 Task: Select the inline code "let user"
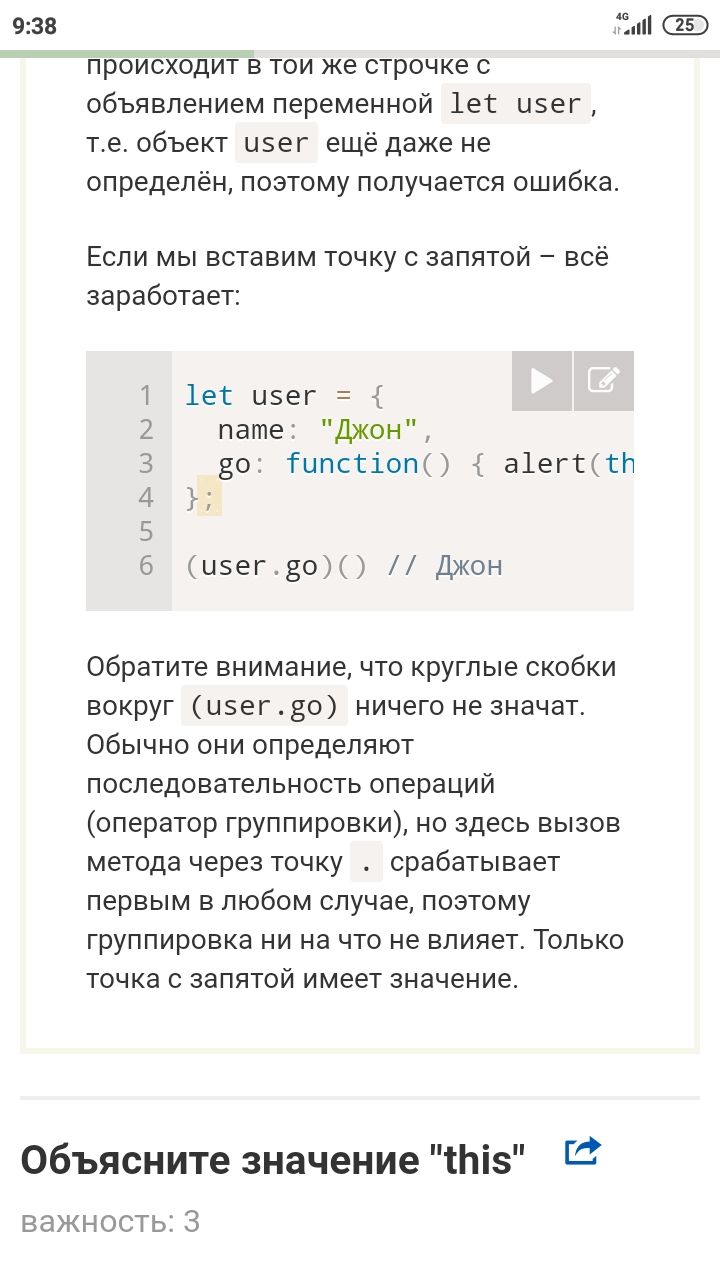click(516, 103)
